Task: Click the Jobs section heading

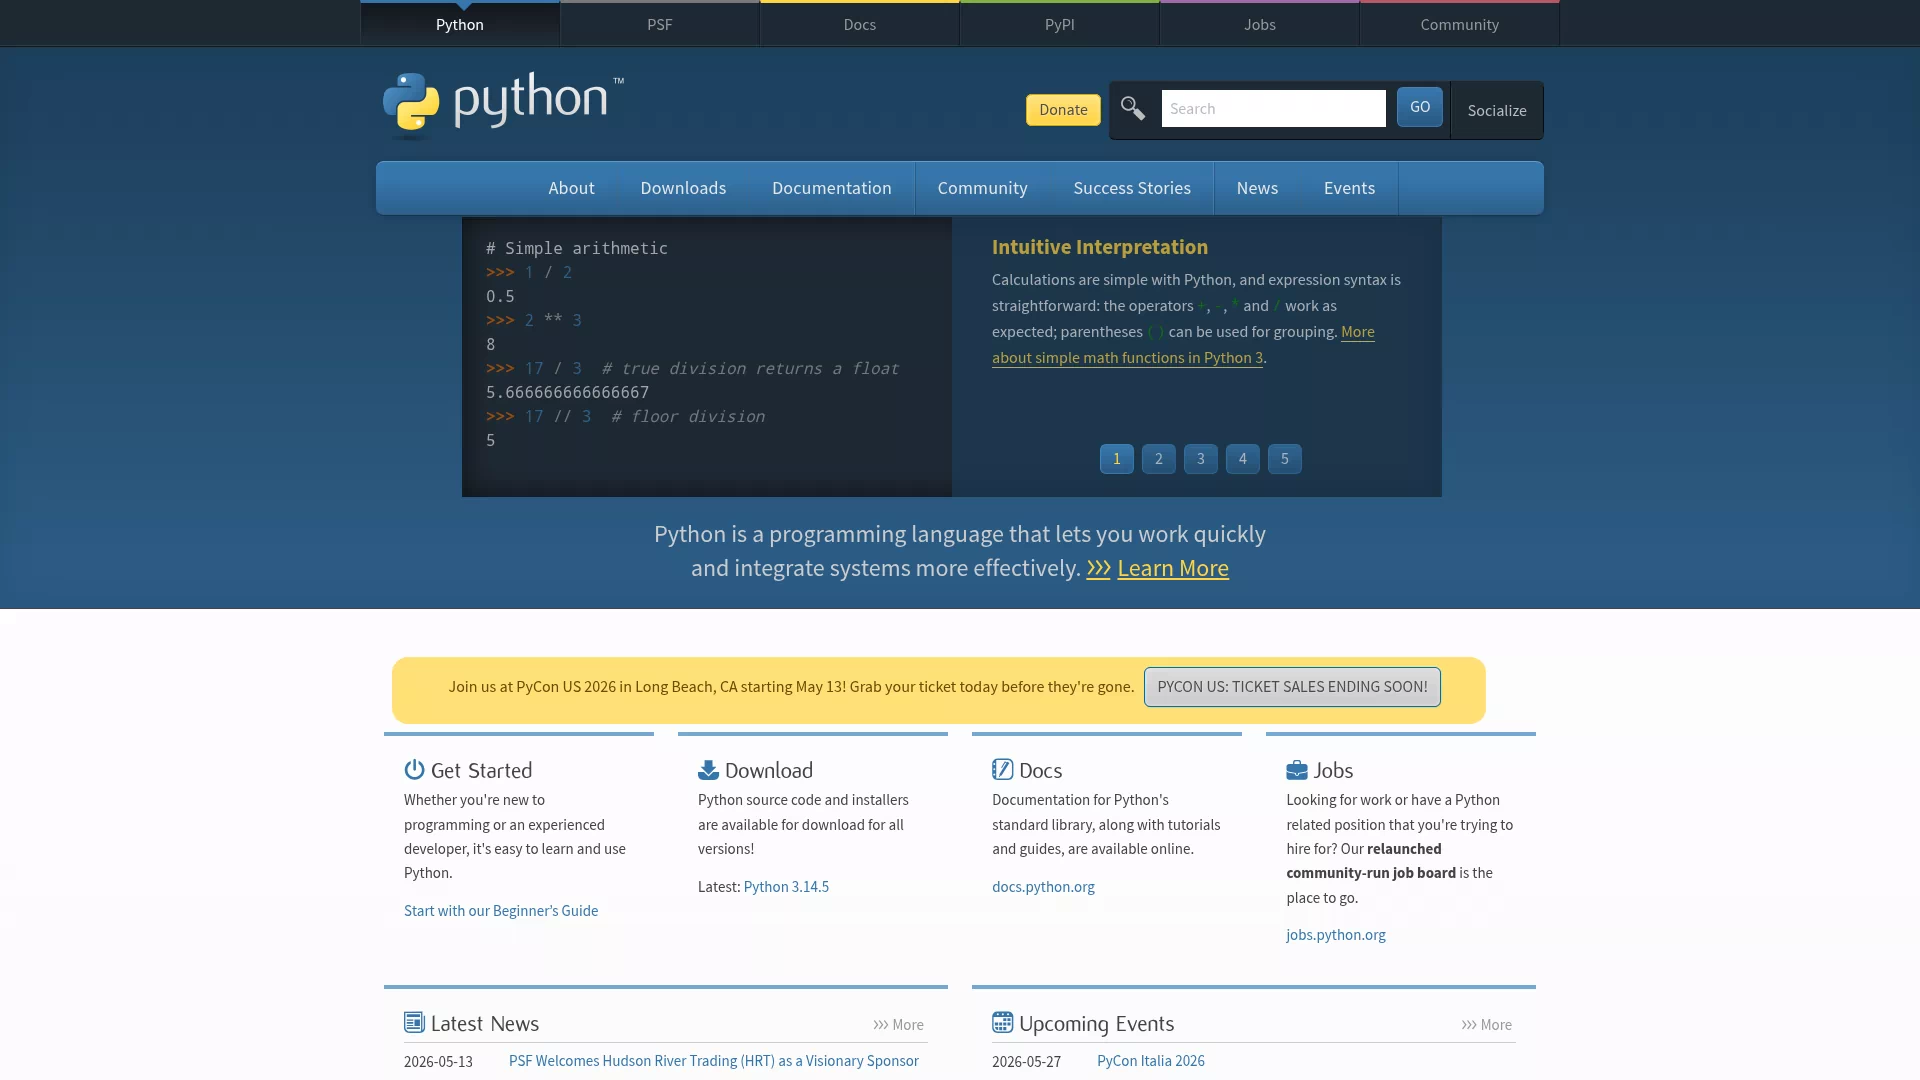Action: [1333, 771]
